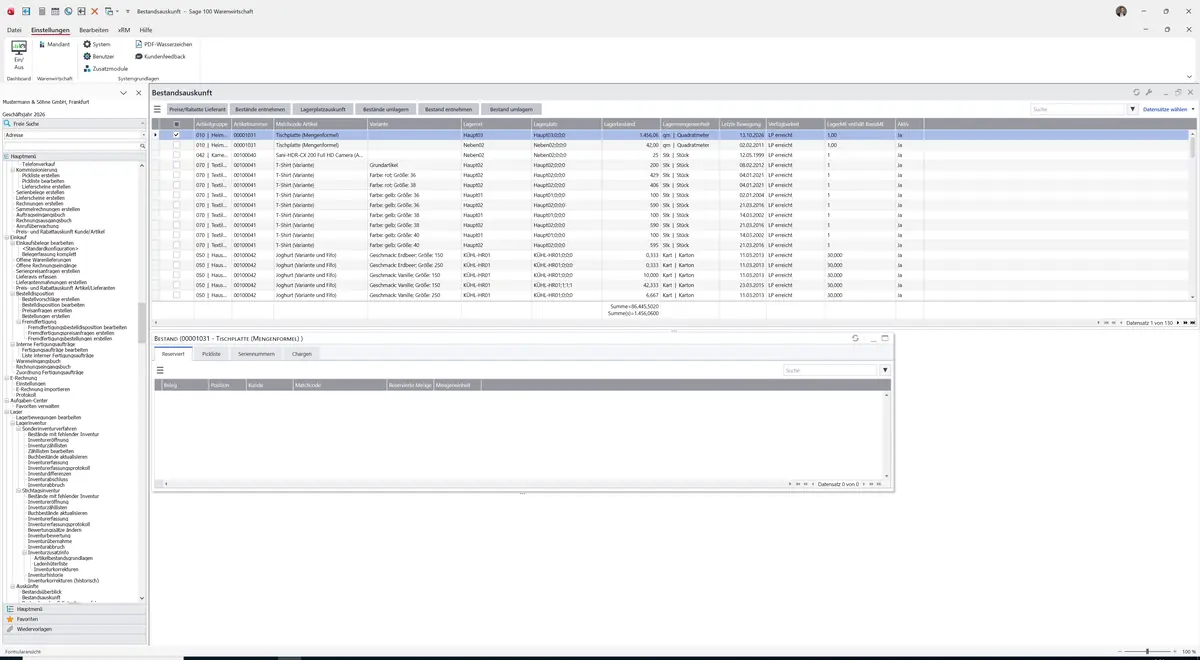The height and width of the screenshot is (660, 1200).
Task: Open Kundenfeedback from the ribbon
Action: (160, 56)
